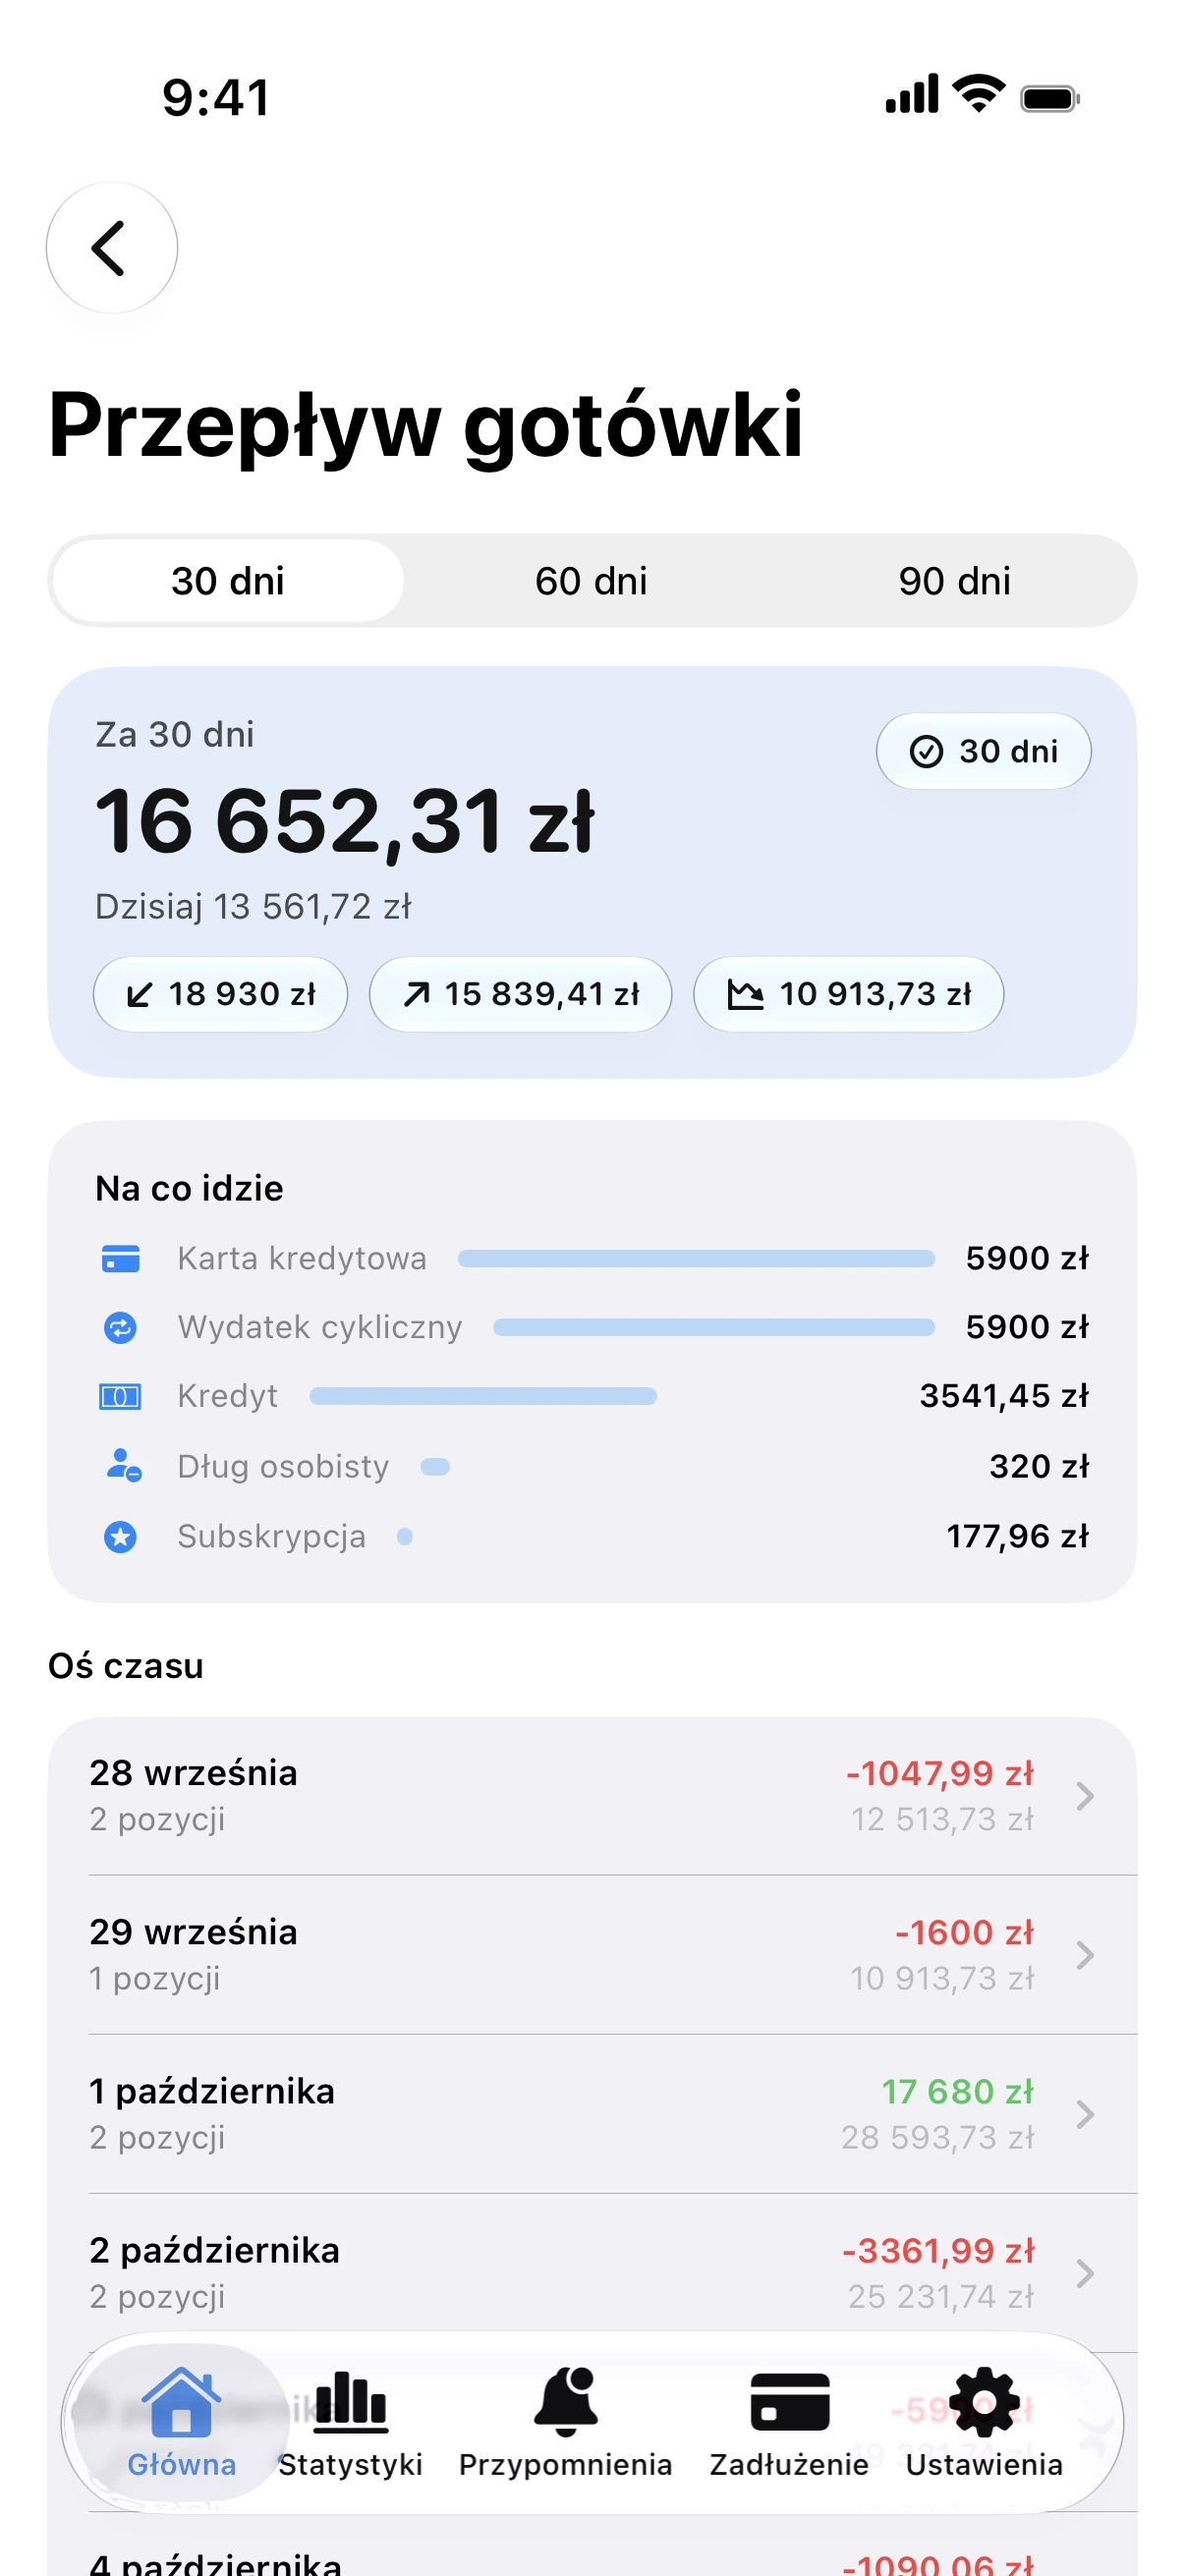Tap the -3361,99 zł amount
The width and height of the screenshot is (1185, 2576).
coord(938,2250)
